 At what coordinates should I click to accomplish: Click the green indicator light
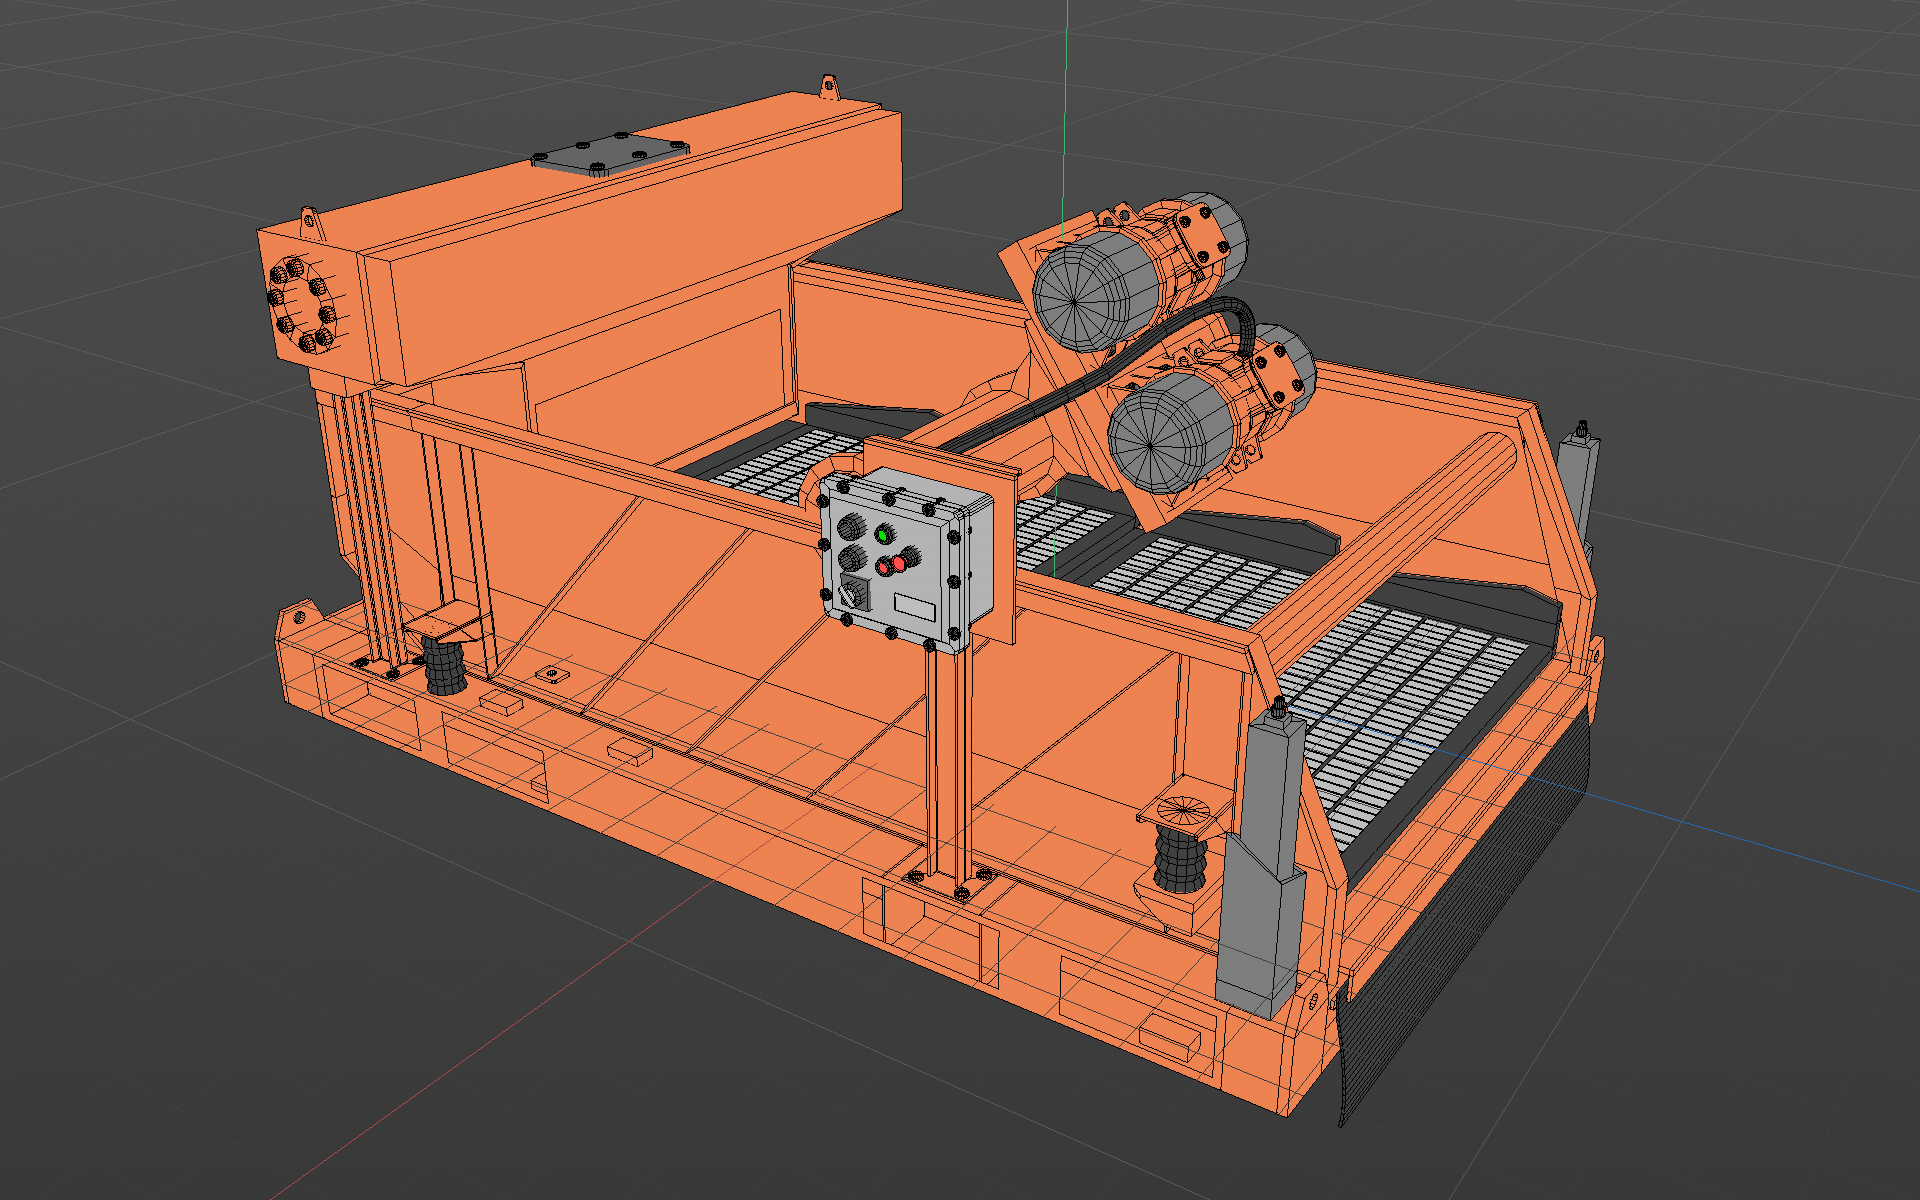tap(883, 536)
